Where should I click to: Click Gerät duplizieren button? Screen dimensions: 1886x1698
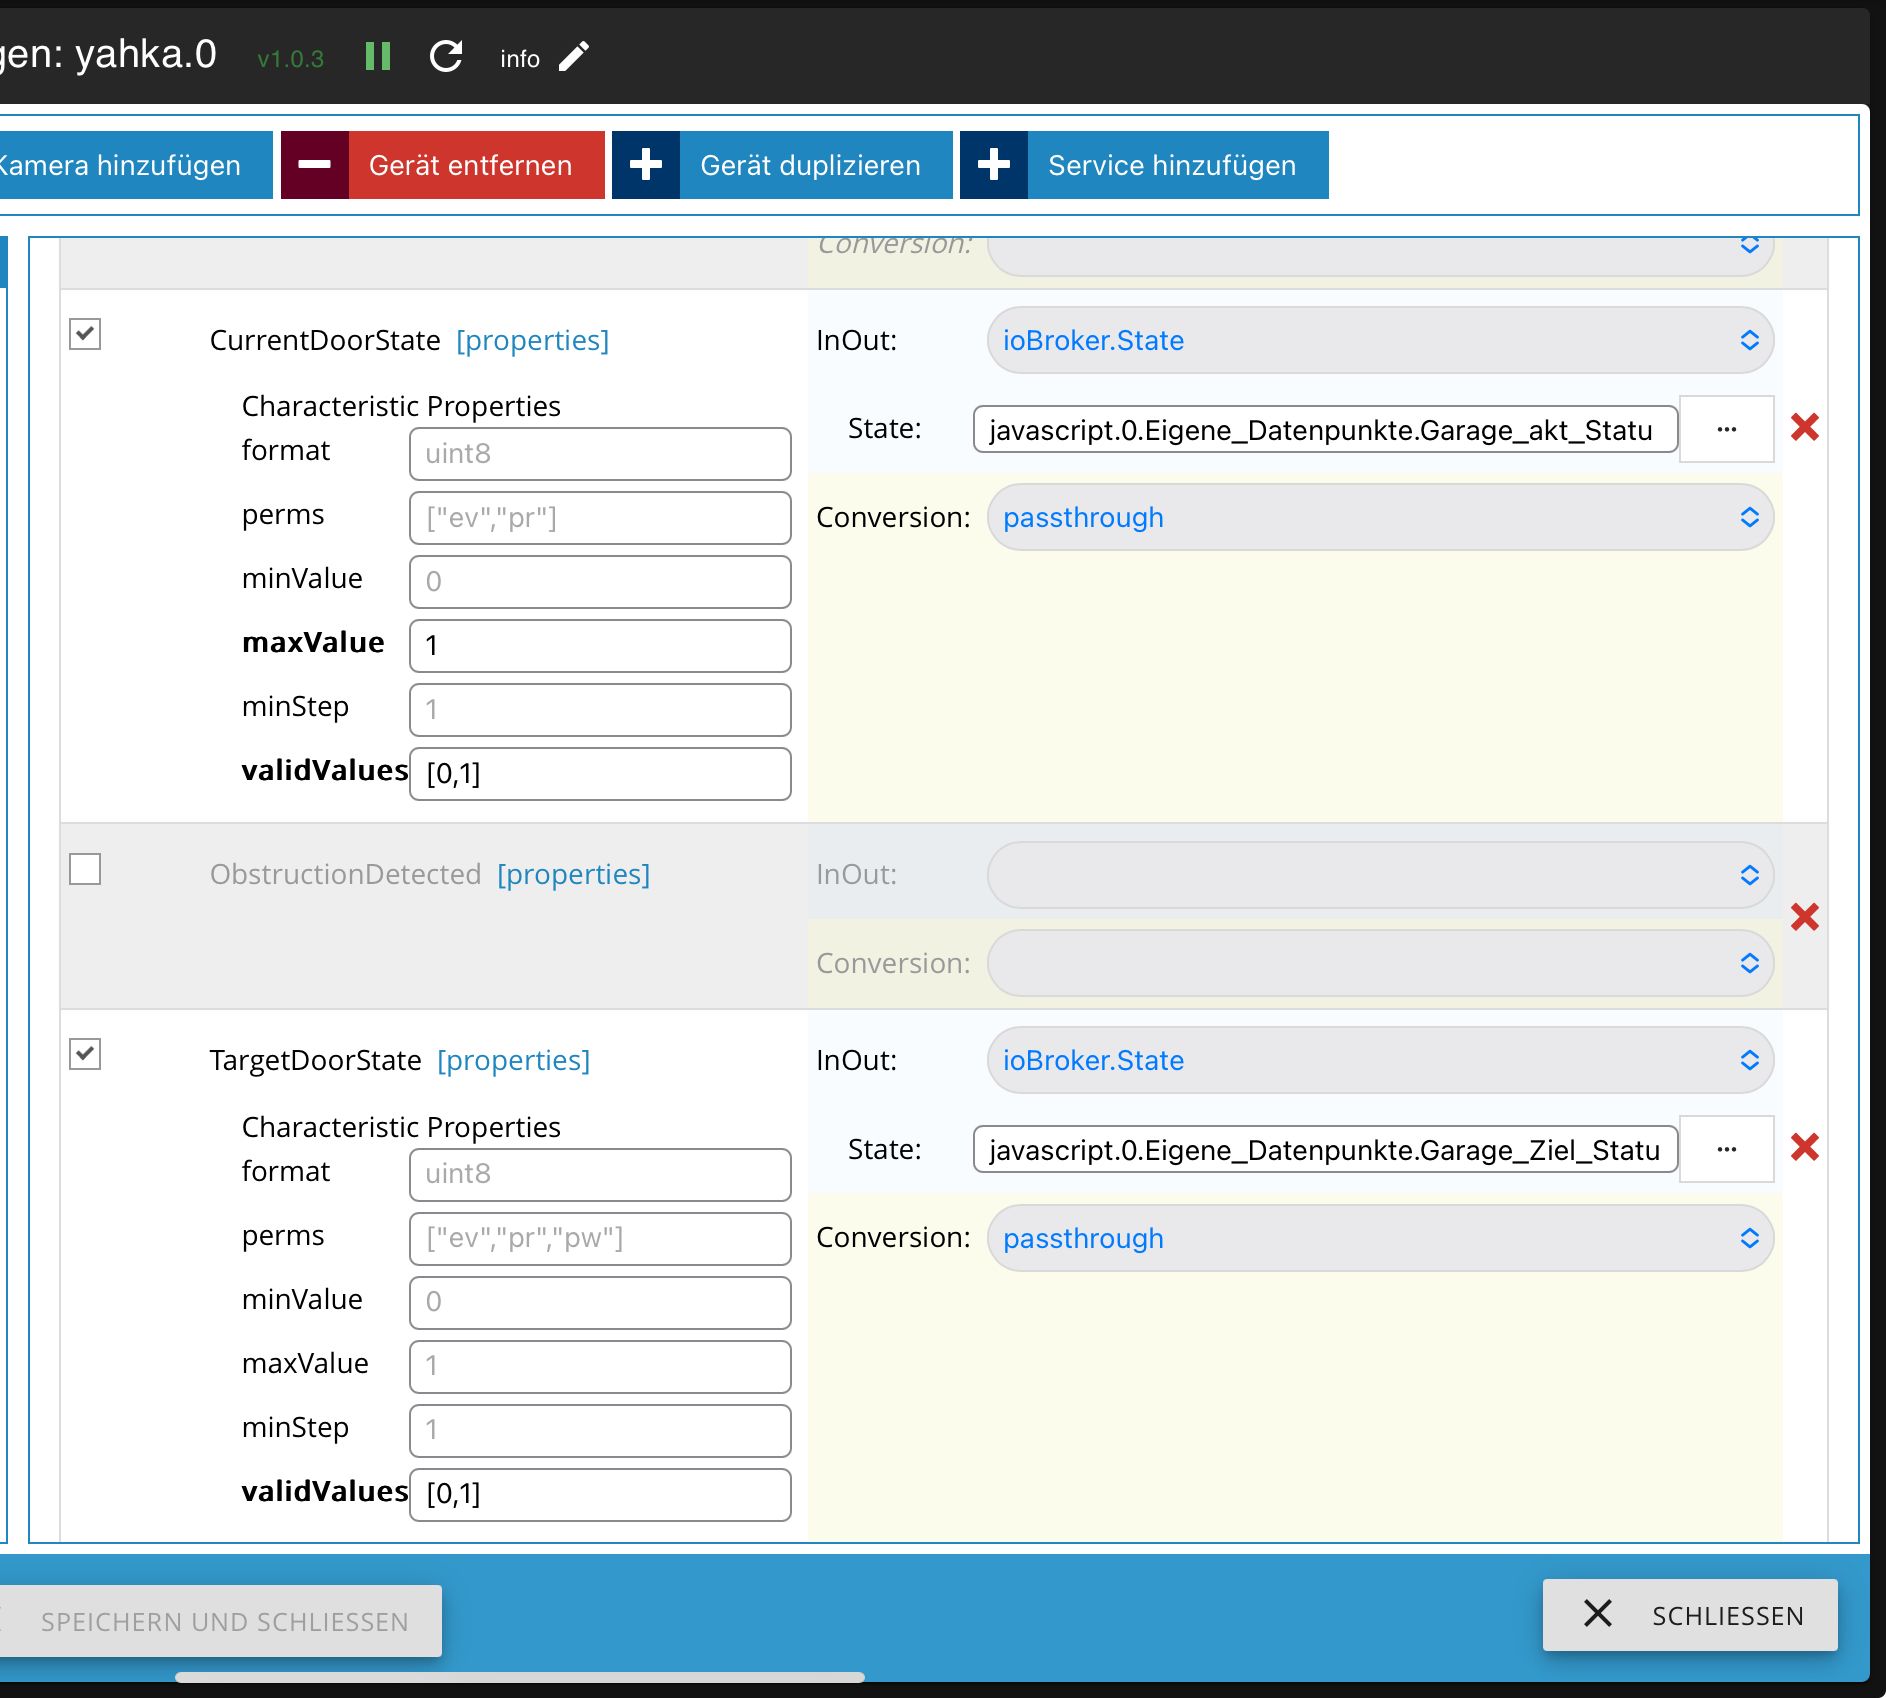click(x=782, y=165)
